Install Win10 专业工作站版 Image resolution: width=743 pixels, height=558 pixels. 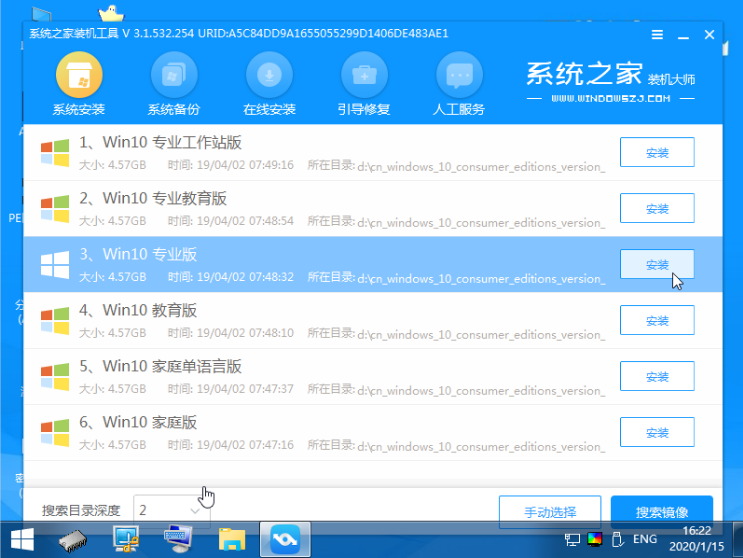click(657, 153)
